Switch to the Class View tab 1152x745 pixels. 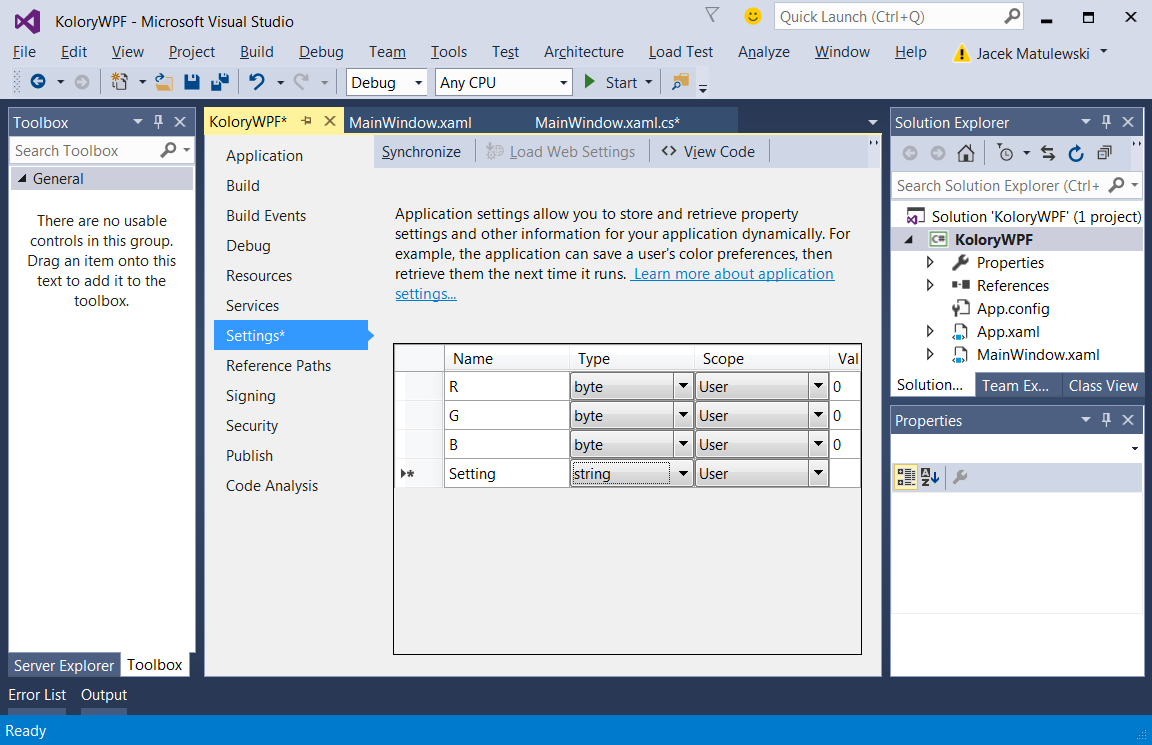(1103, 386)
